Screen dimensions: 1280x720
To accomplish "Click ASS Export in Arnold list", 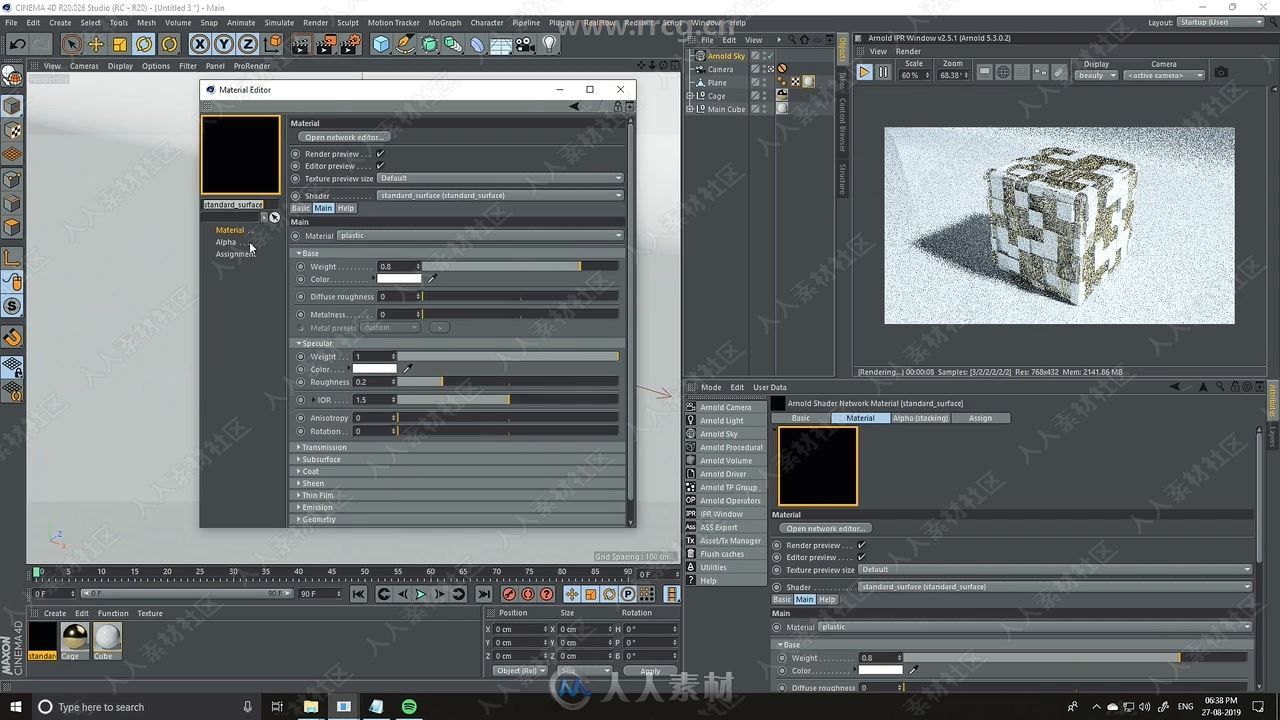I will (718, 527).
